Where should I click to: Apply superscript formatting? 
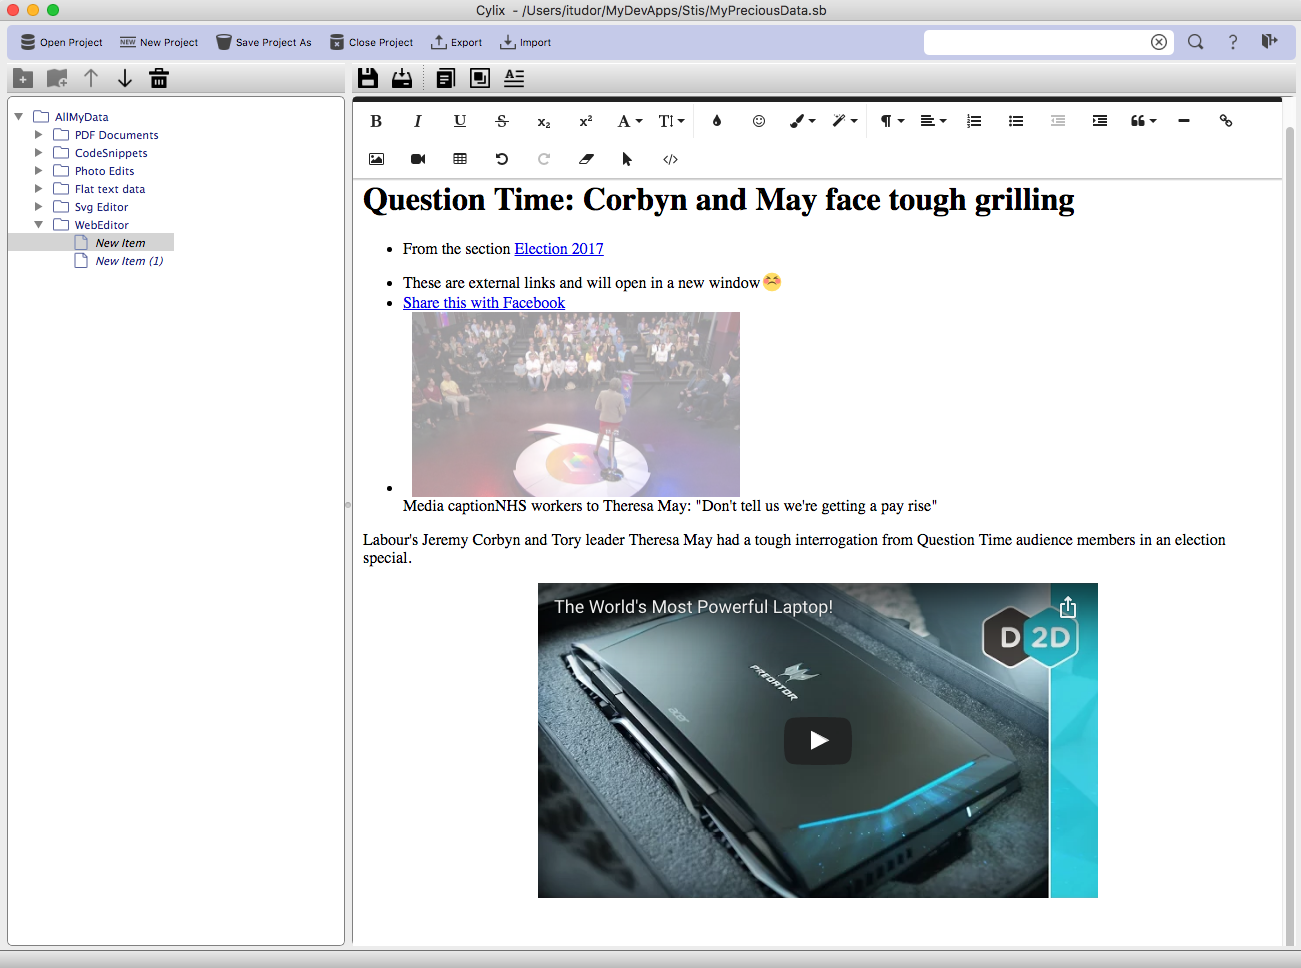pos(586,121)
